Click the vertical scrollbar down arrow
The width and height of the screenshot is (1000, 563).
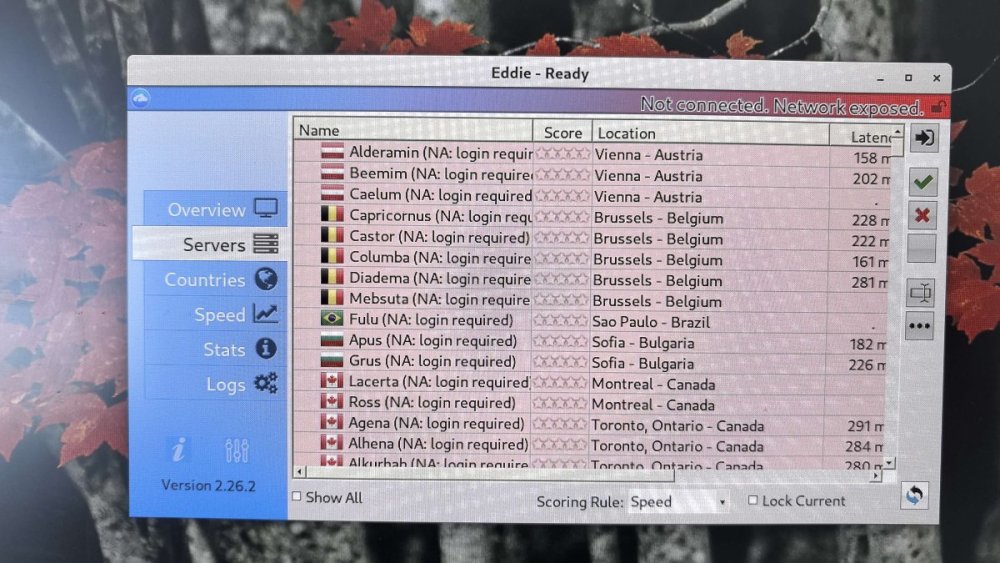890,463
